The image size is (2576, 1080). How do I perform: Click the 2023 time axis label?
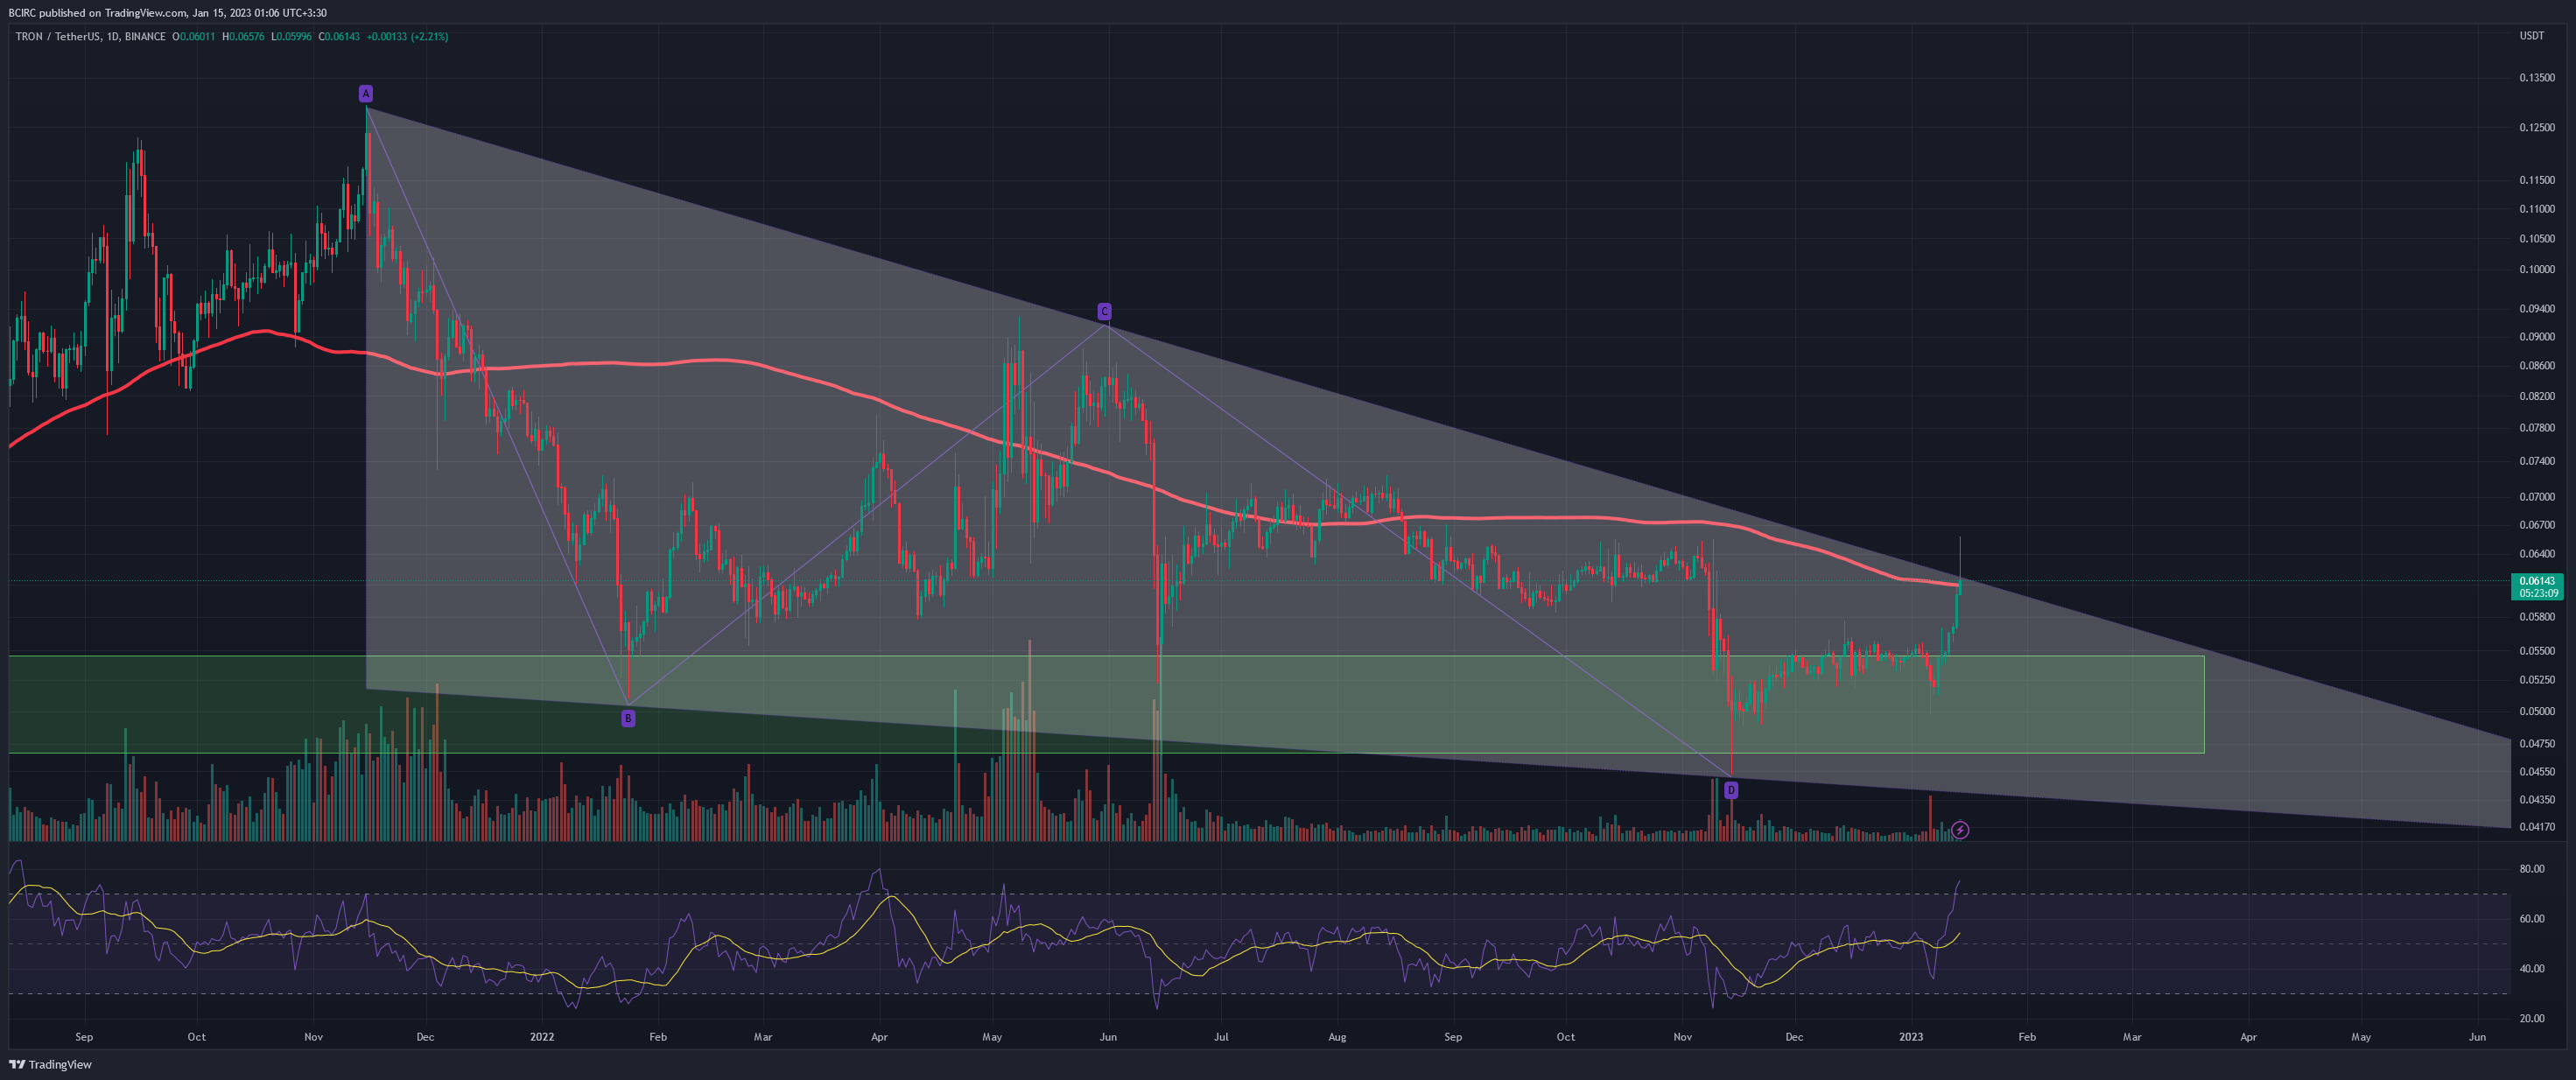coord(1911,1037)
